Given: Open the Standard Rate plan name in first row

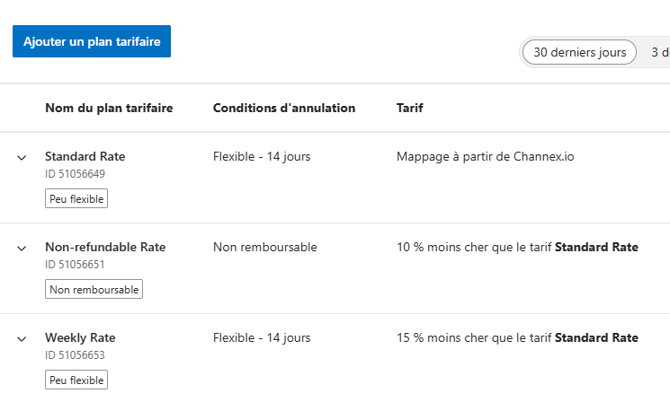Looking at the screenshot, I should [85, 156].
